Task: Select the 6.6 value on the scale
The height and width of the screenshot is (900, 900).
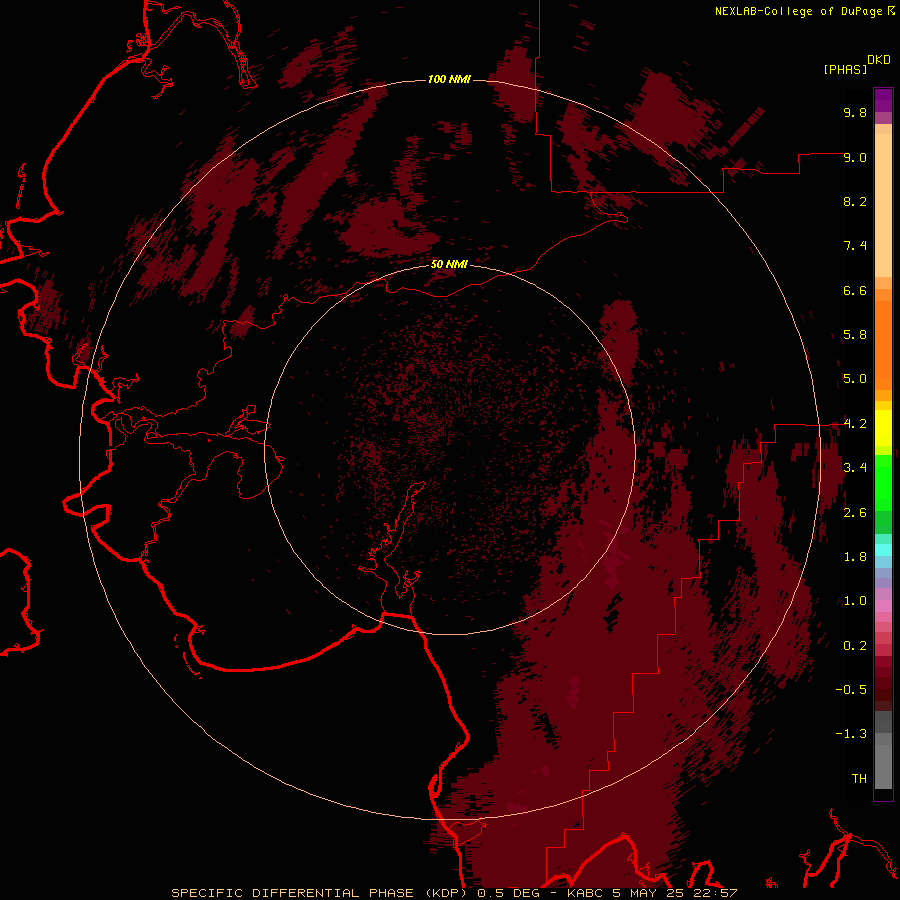Action: coord(855,290)
